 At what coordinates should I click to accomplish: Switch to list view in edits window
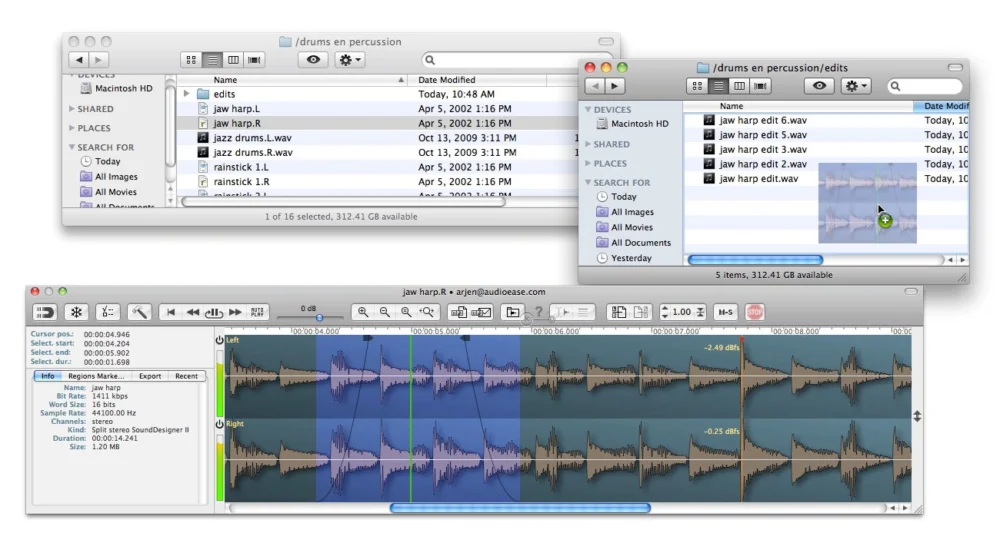click(x=719, y=86)
